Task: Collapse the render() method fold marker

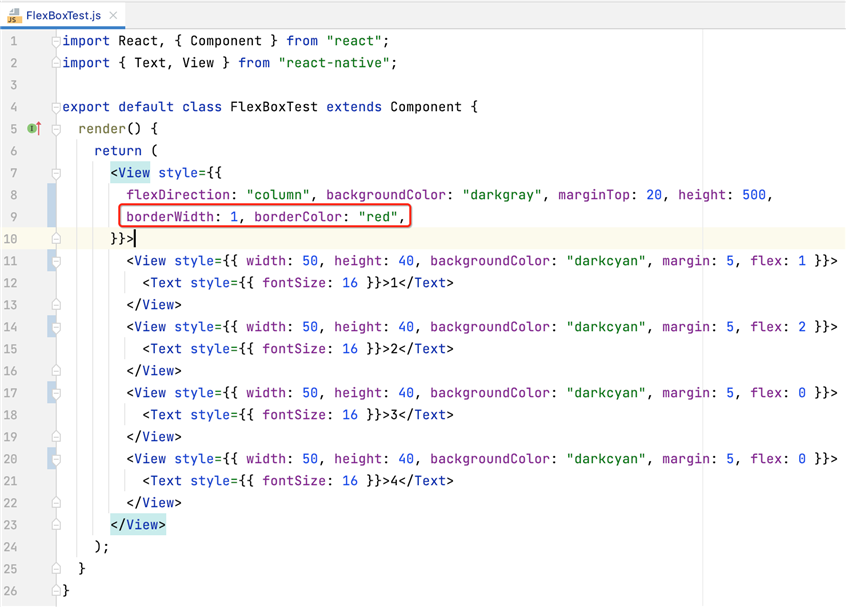Action: pyautogui.click(x=56, y=129)
